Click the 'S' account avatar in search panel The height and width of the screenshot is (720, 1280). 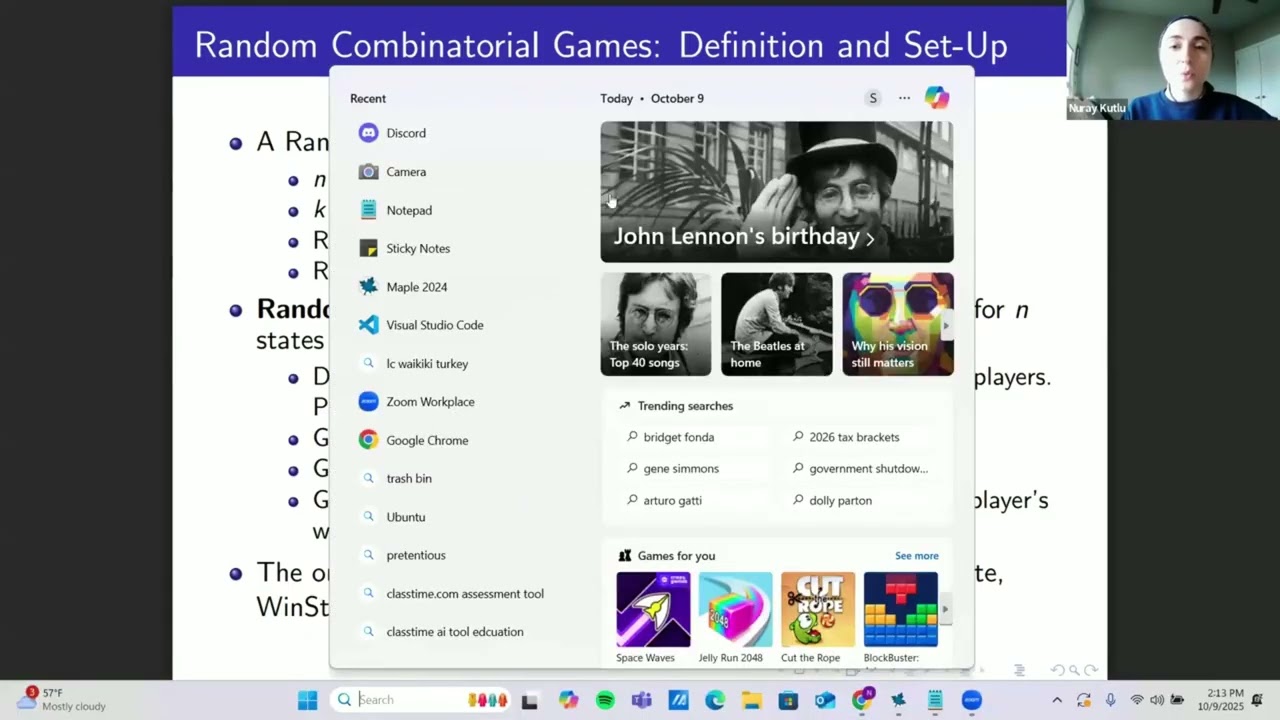coord(873,98)
